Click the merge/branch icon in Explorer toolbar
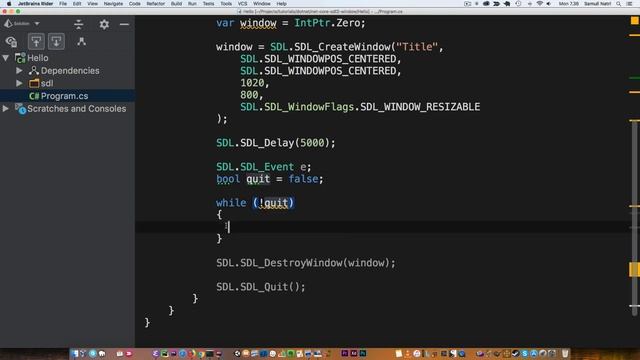This screenshot has width=640, height=360. tap(81, 41)
